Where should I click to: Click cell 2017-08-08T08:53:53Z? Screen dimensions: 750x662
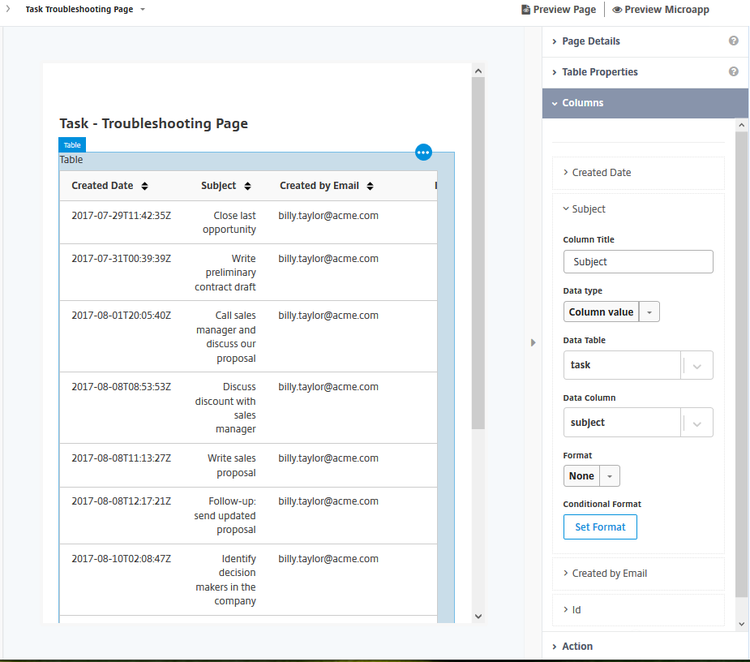pyautogui.click(x=121, y=387)
